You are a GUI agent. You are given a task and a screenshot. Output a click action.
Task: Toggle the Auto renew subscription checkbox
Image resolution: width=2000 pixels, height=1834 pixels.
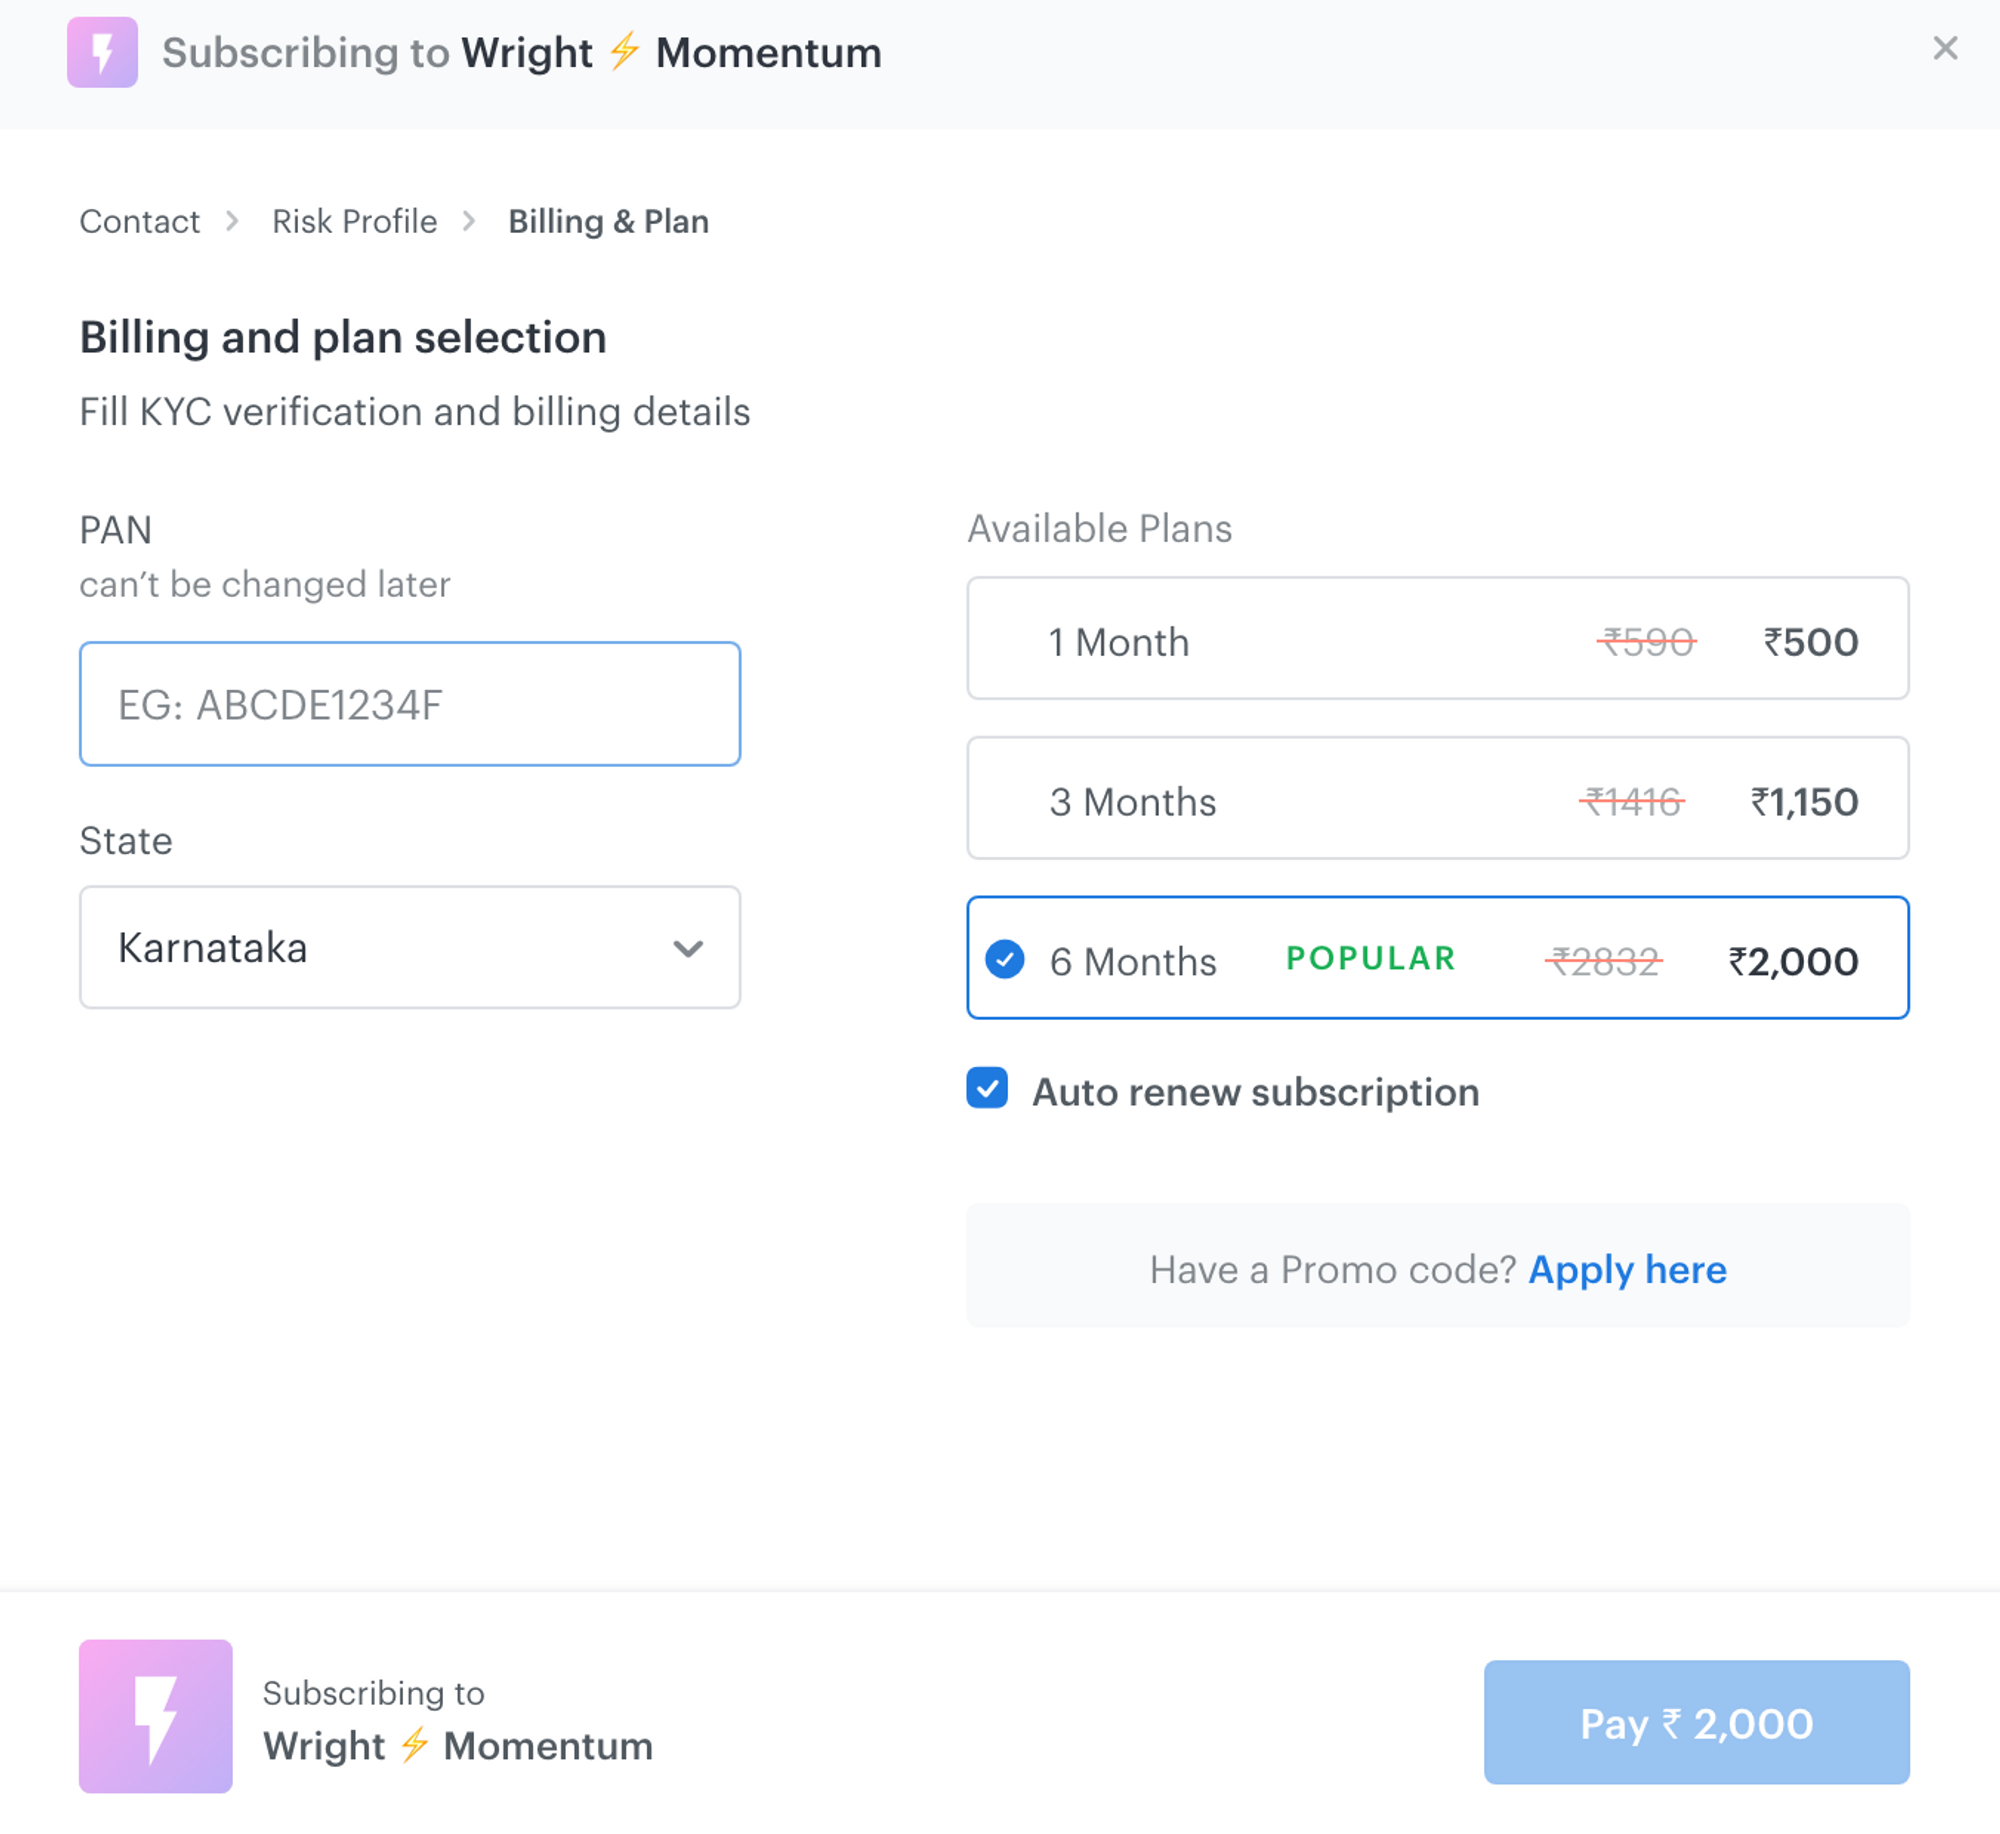click(x=987, y=1088)
